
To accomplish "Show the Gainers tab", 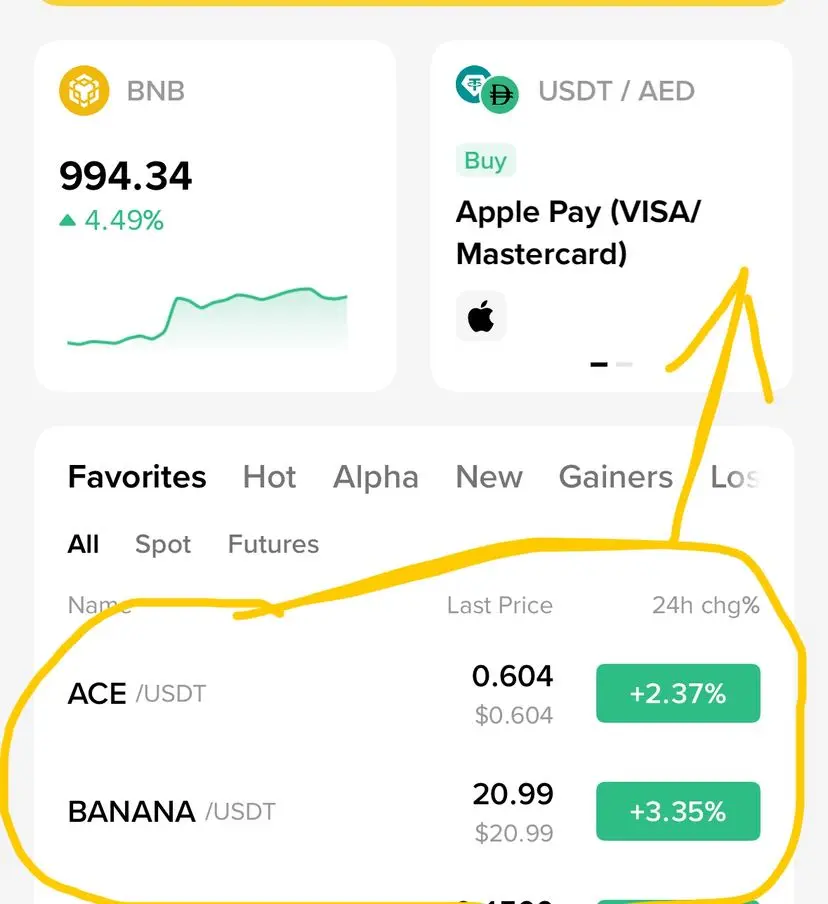I will point(615,477).
